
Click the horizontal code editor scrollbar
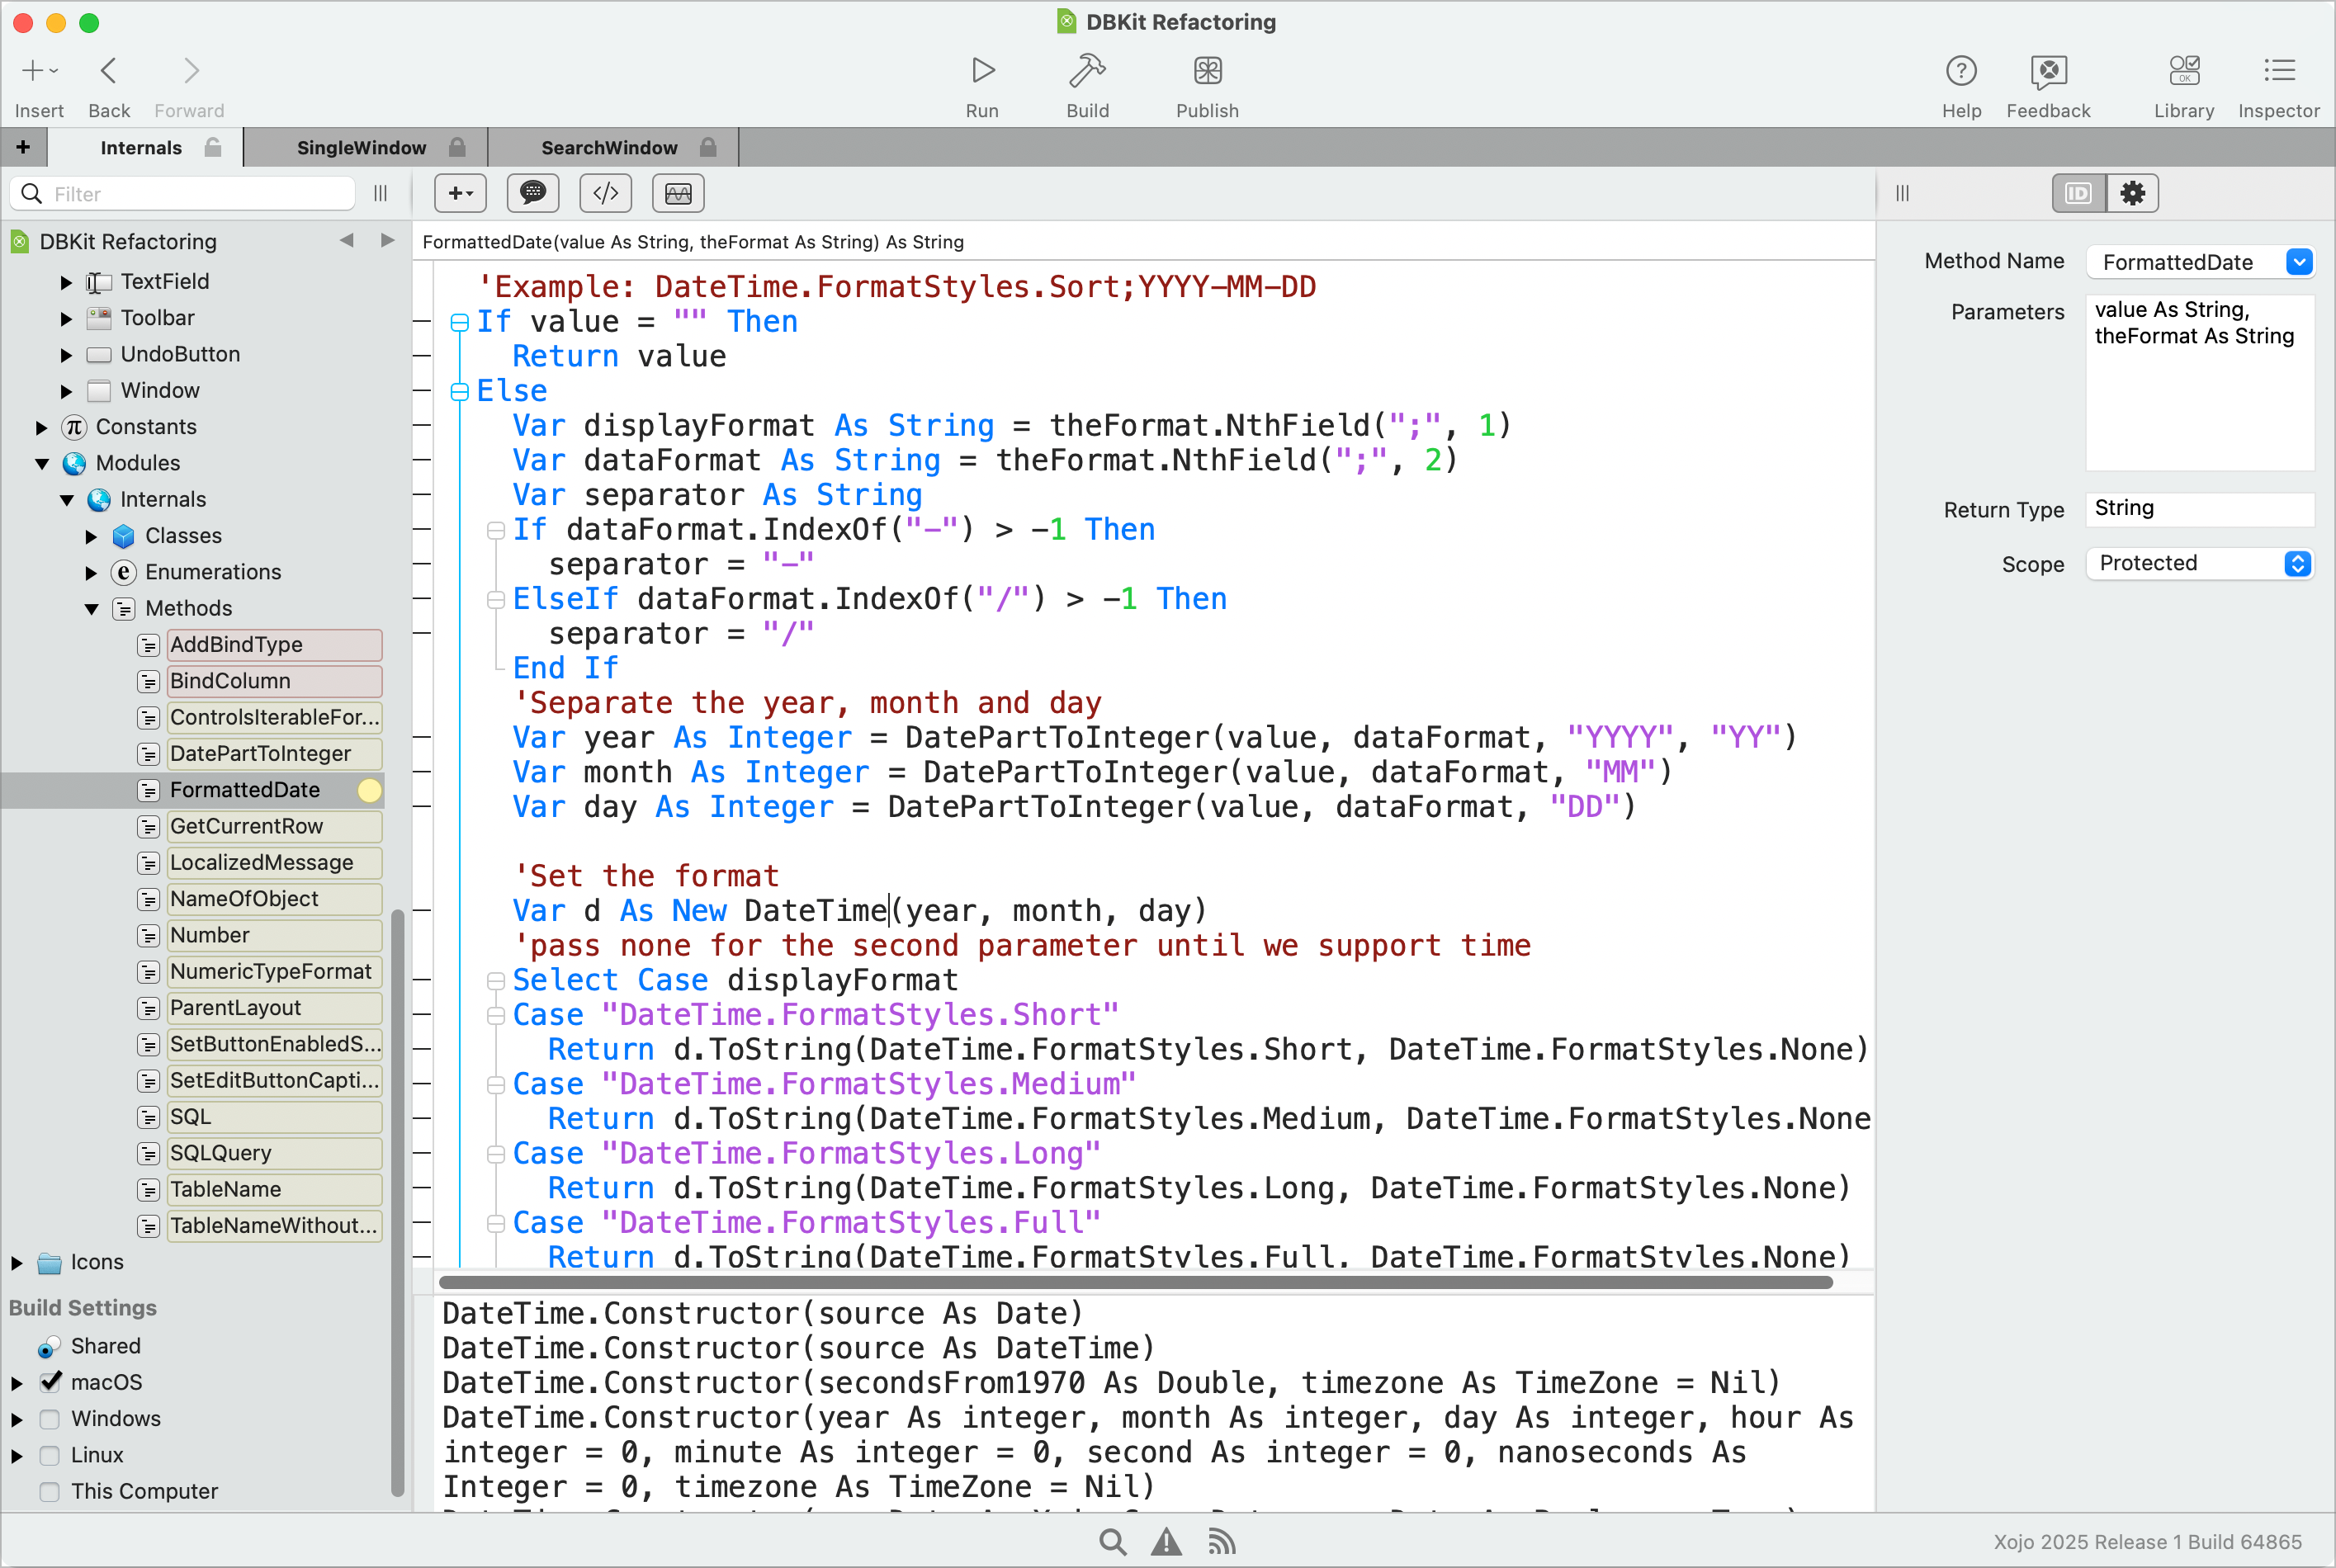pos(1135,1282)
